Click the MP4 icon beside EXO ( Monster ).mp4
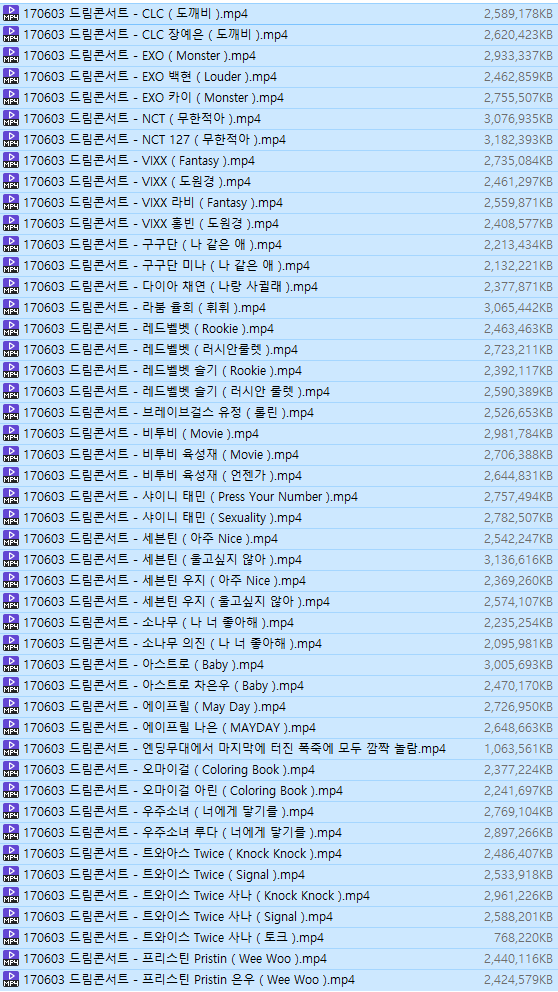The width and height of the screenshot is (558, 992). [x=11, y=56]
